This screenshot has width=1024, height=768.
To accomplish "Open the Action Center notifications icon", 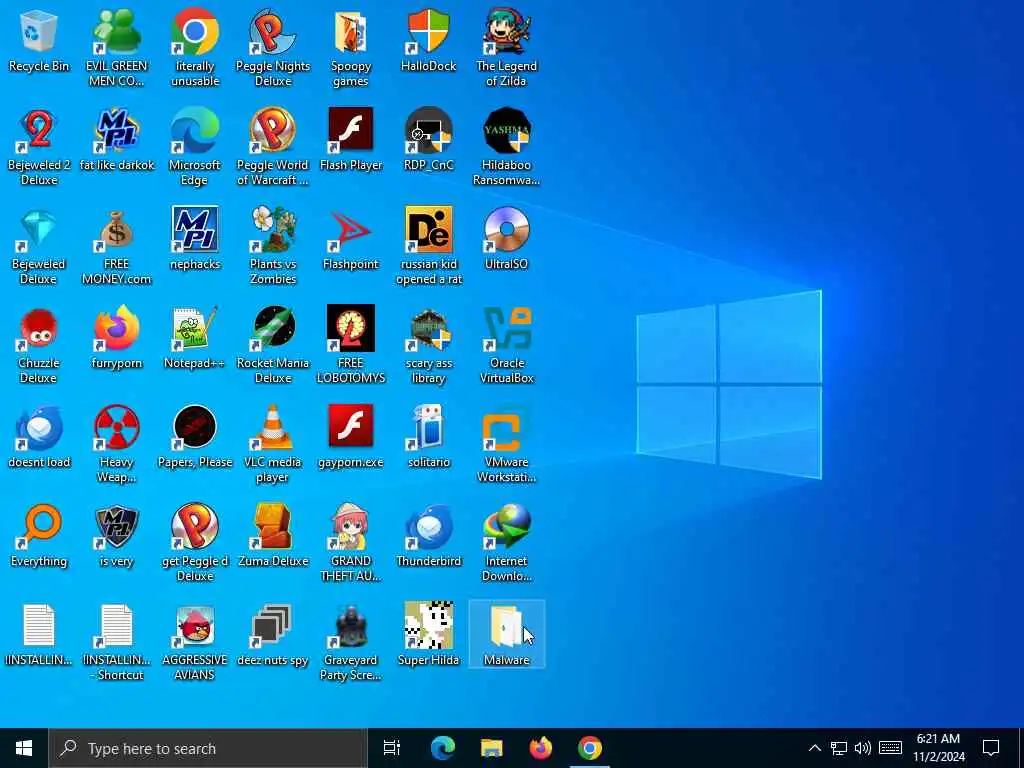I will (991, 748).
